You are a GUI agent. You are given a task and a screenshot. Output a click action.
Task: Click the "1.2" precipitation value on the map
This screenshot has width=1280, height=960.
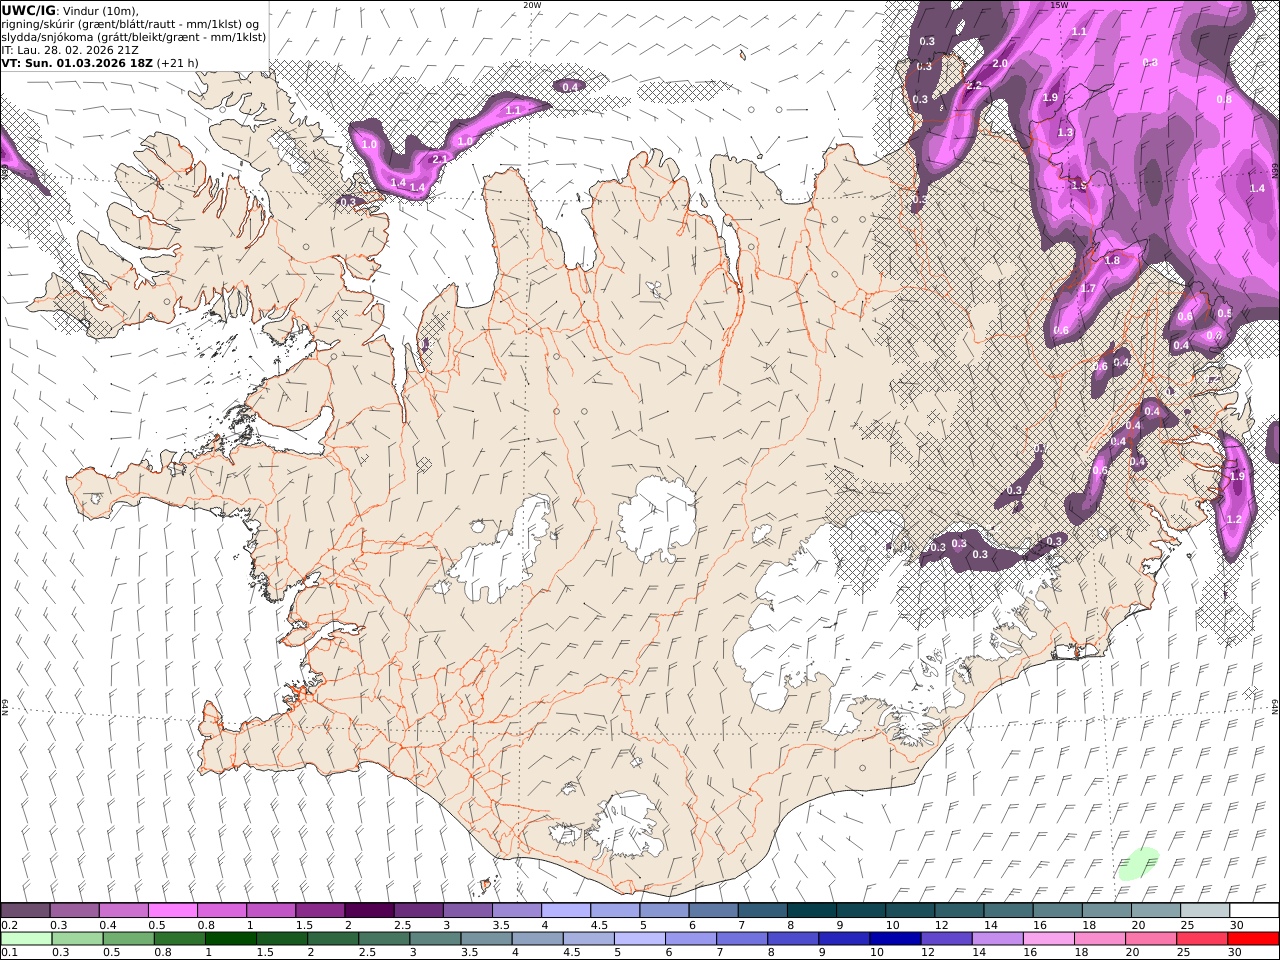[x=1233, y=519]
